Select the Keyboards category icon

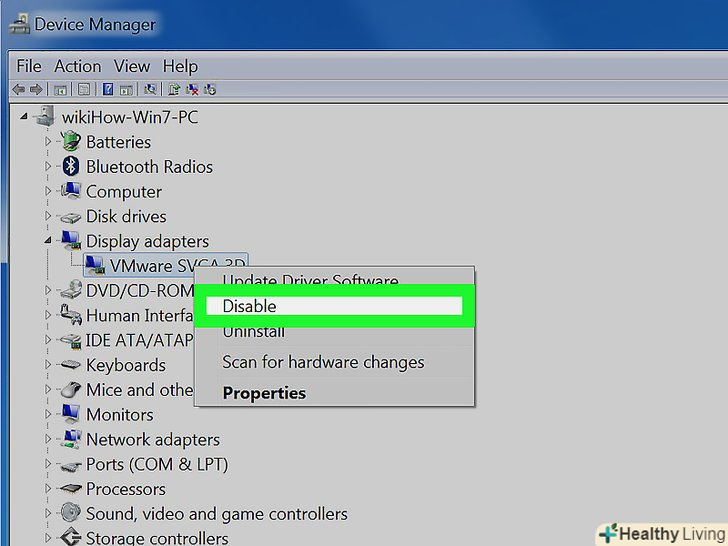tap(71, 365)
